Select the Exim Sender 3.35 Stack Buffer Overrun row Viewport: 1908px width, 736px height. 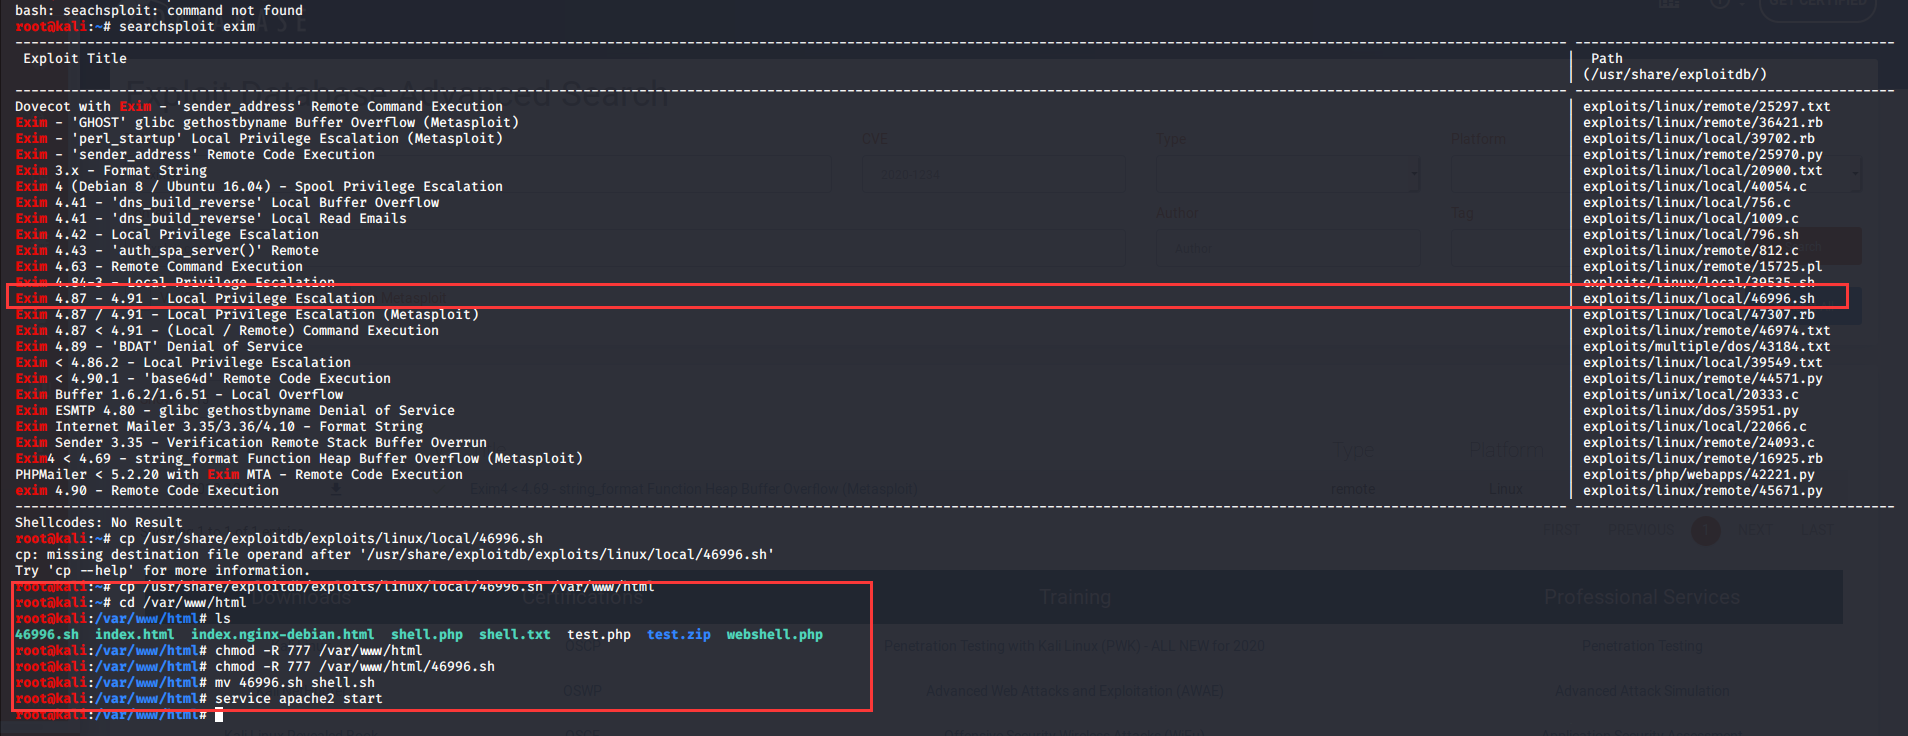pos(251,443)
